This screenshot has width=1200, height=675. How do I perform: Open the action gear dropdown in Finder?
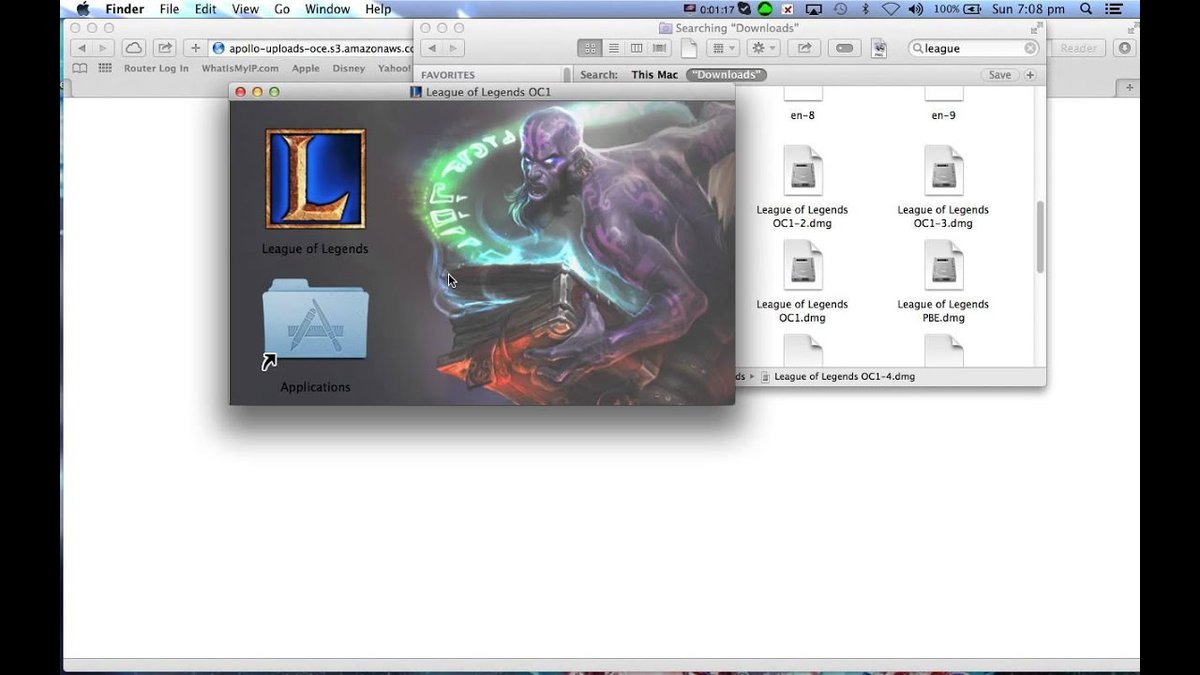[763, 48]
